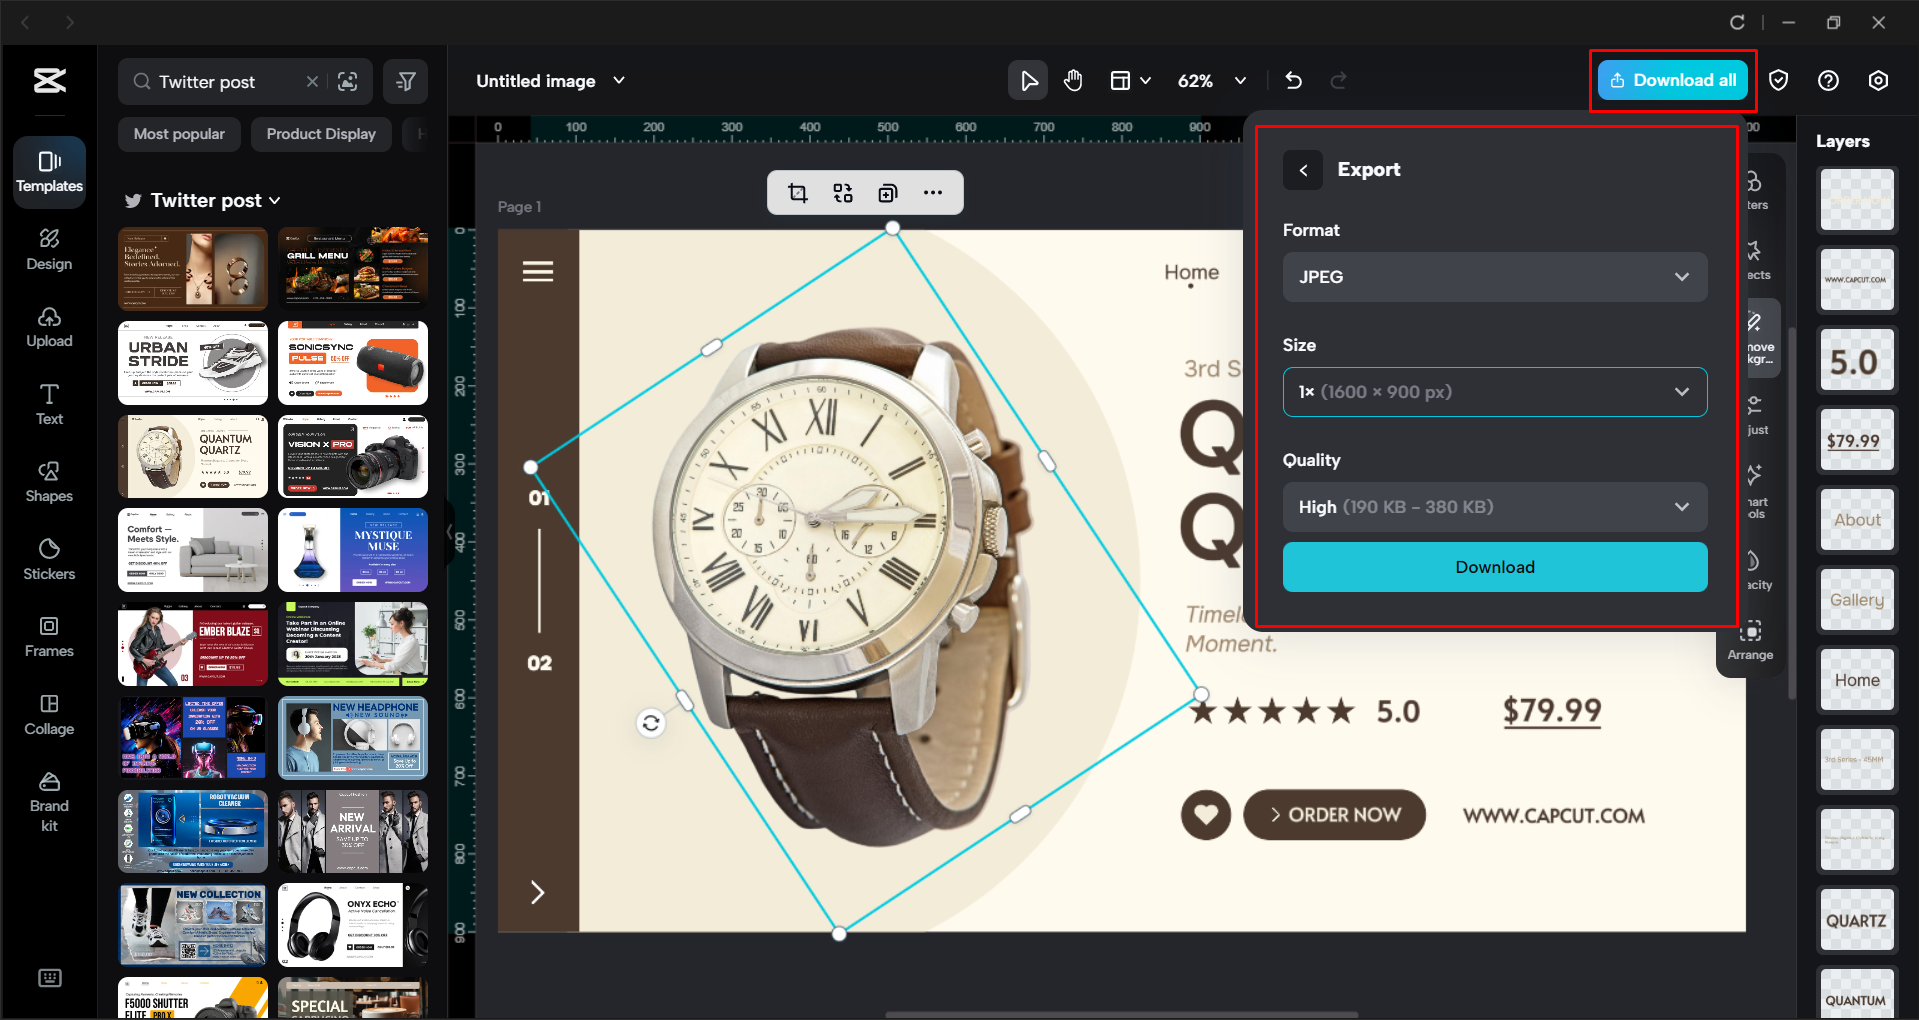Open the JPEG format dropdown
Viewport: 1919px width, 1020px height.
(x=1495, y=277)
